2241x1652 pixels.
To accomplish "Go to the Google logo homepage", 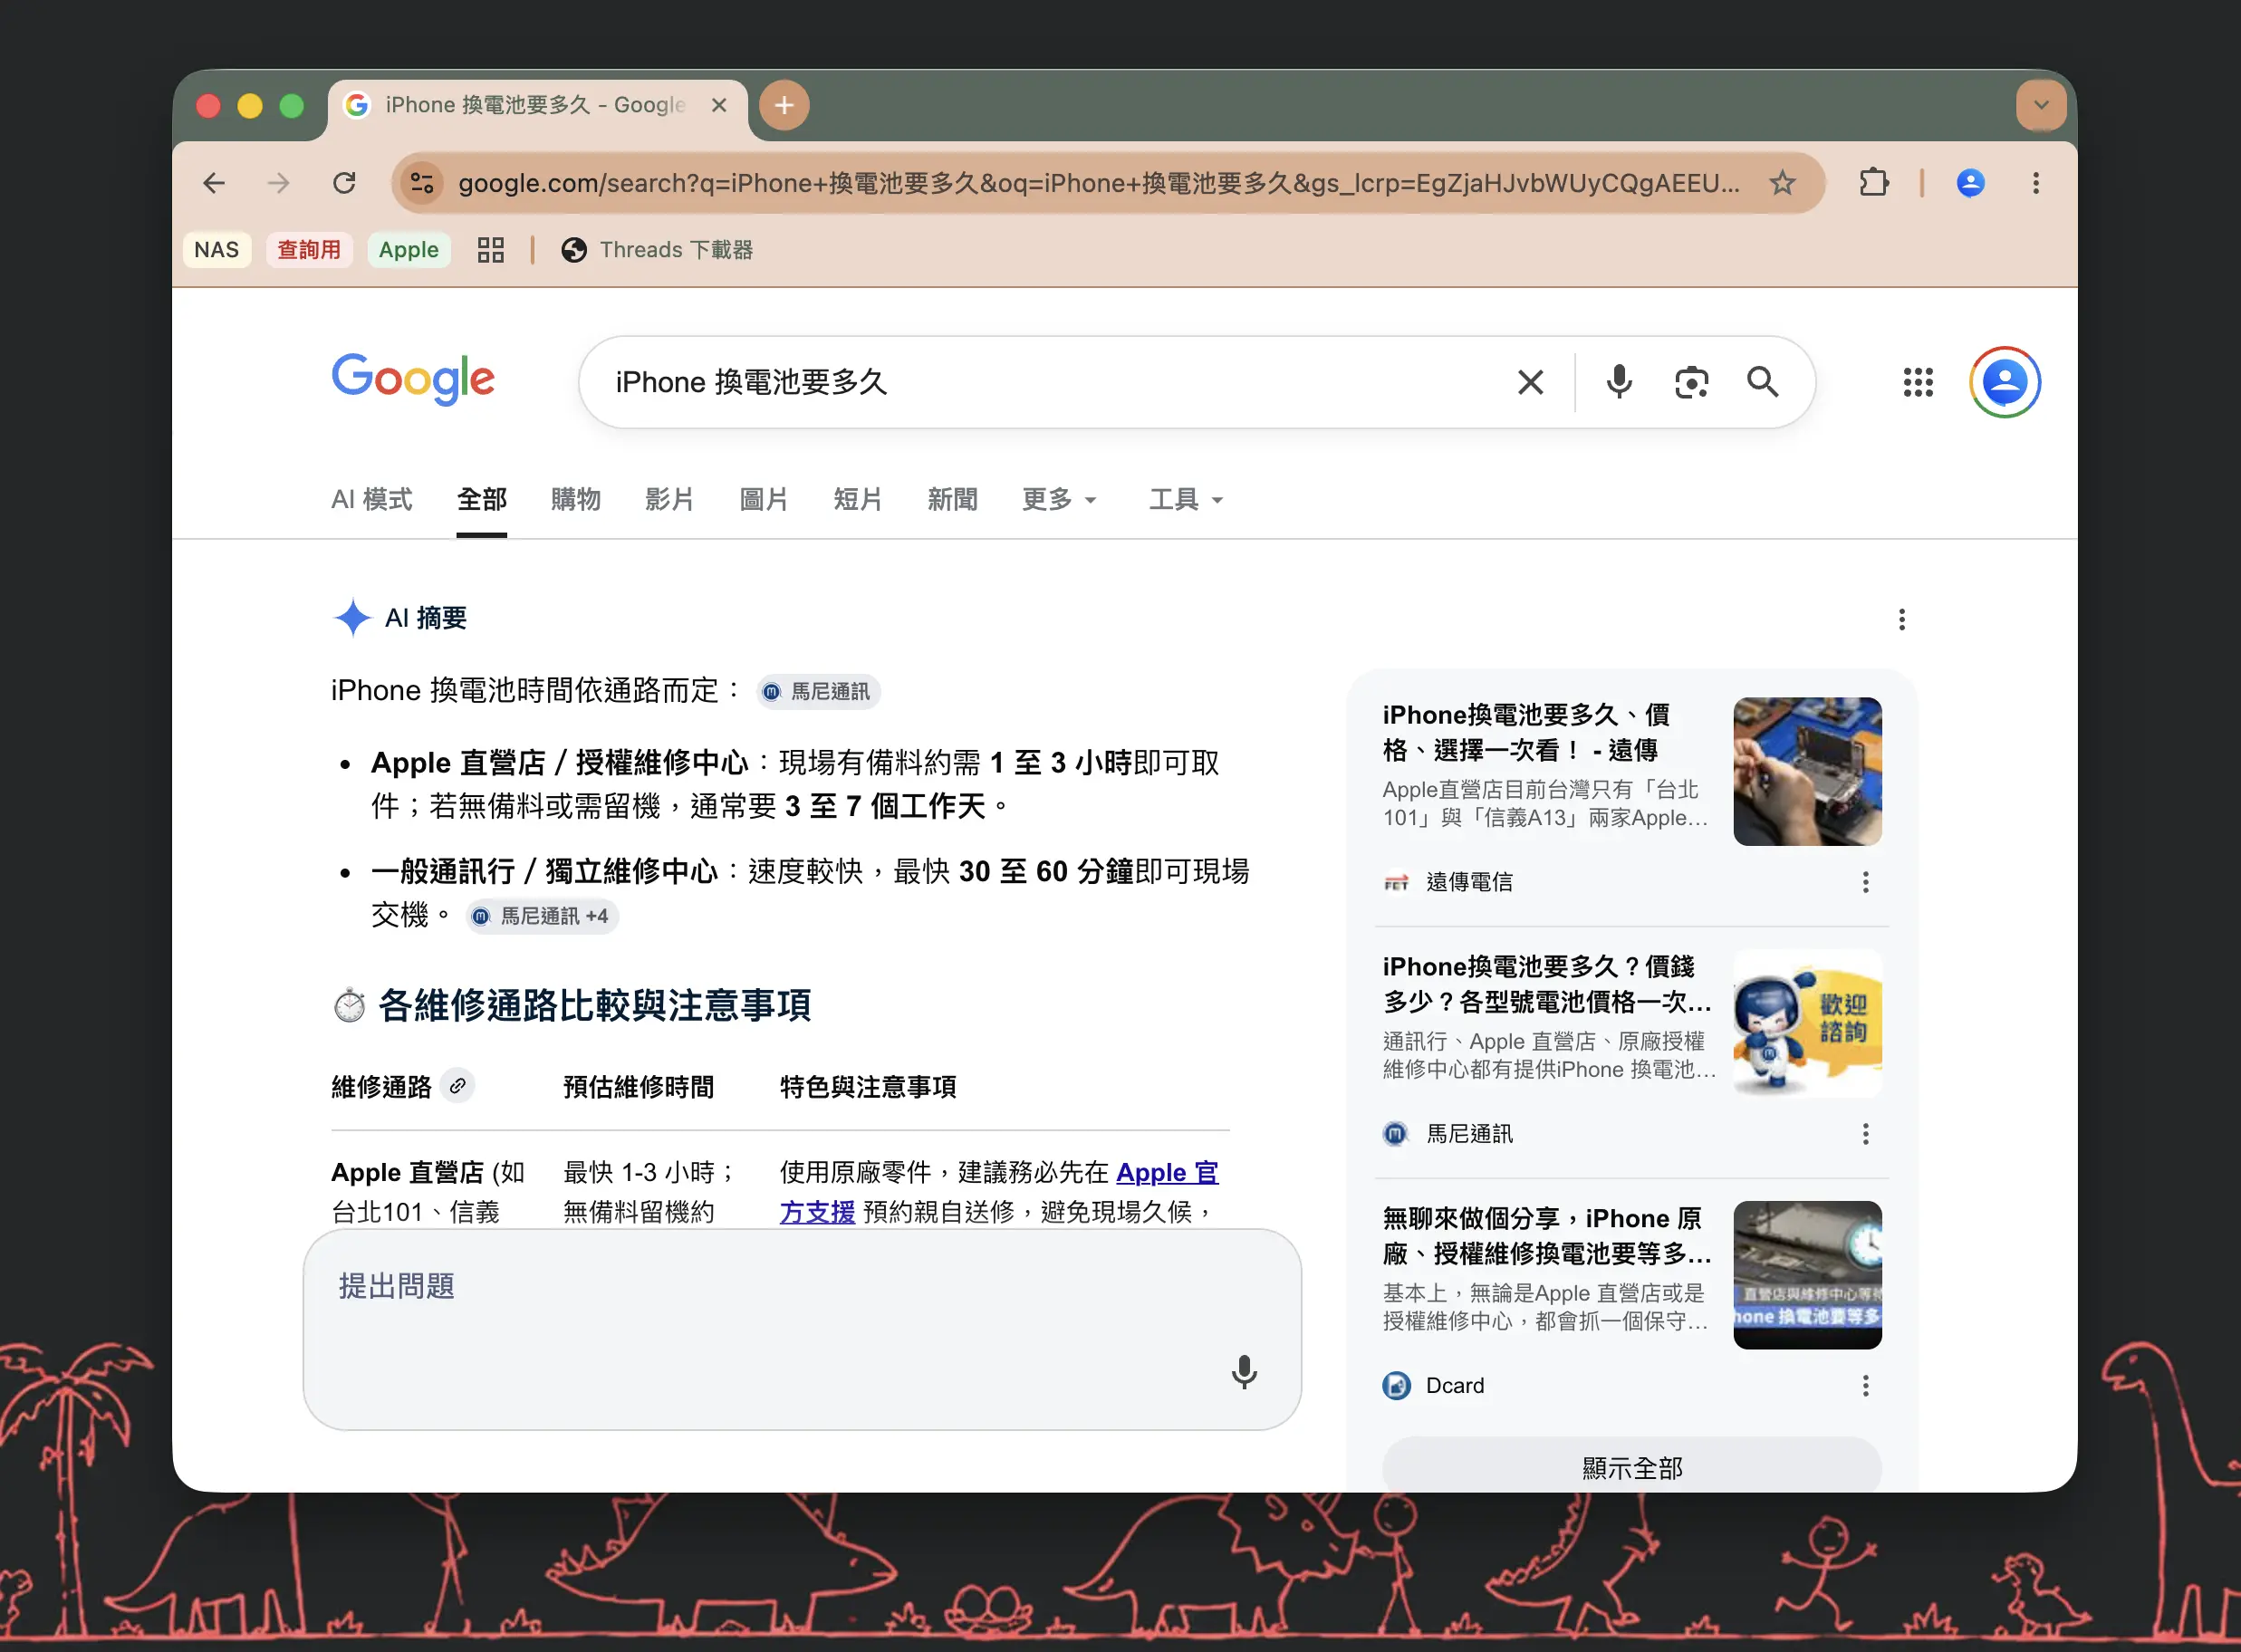I will click(x=413, y=380).
